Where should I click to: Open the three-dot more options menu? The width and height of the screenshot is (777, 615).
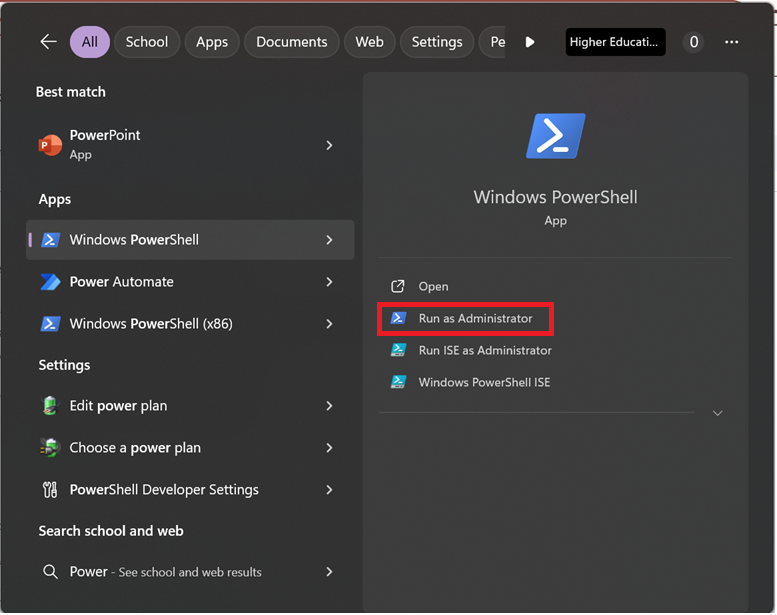(x=731, y=42)
